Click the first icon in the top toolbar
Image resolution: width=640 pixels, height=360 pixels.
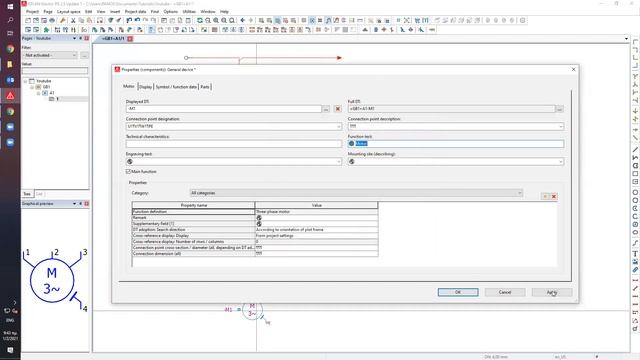tap(28, 20)
